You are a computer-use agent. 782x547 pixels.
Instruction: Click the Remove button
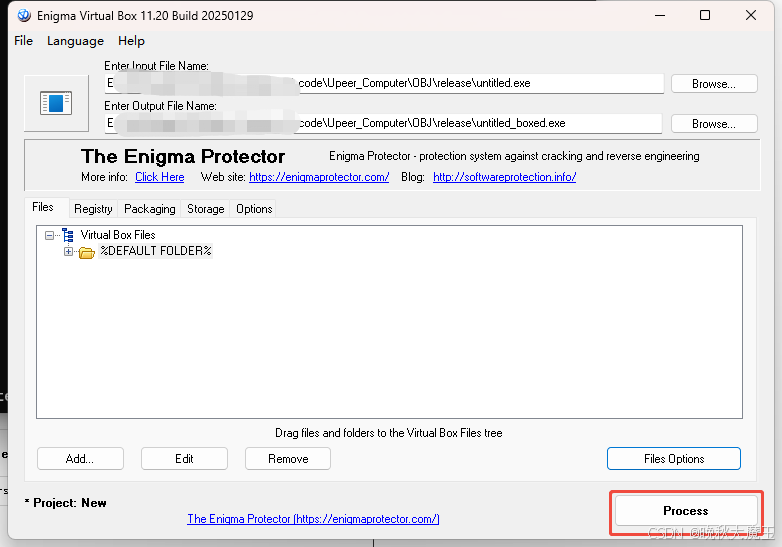(x=288, y=459)
